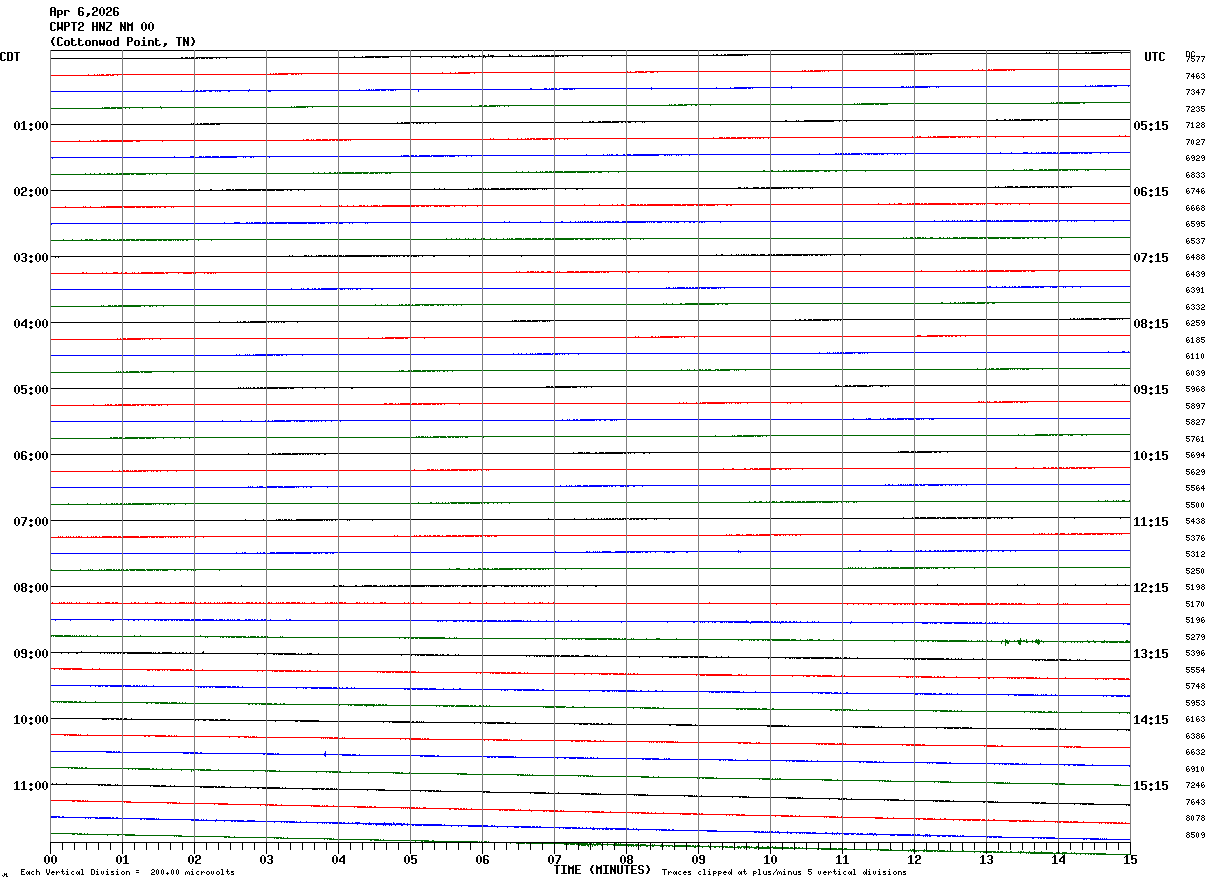Click the '05:00' CDT time label
Screen dimensions: 1210x886
31,390
